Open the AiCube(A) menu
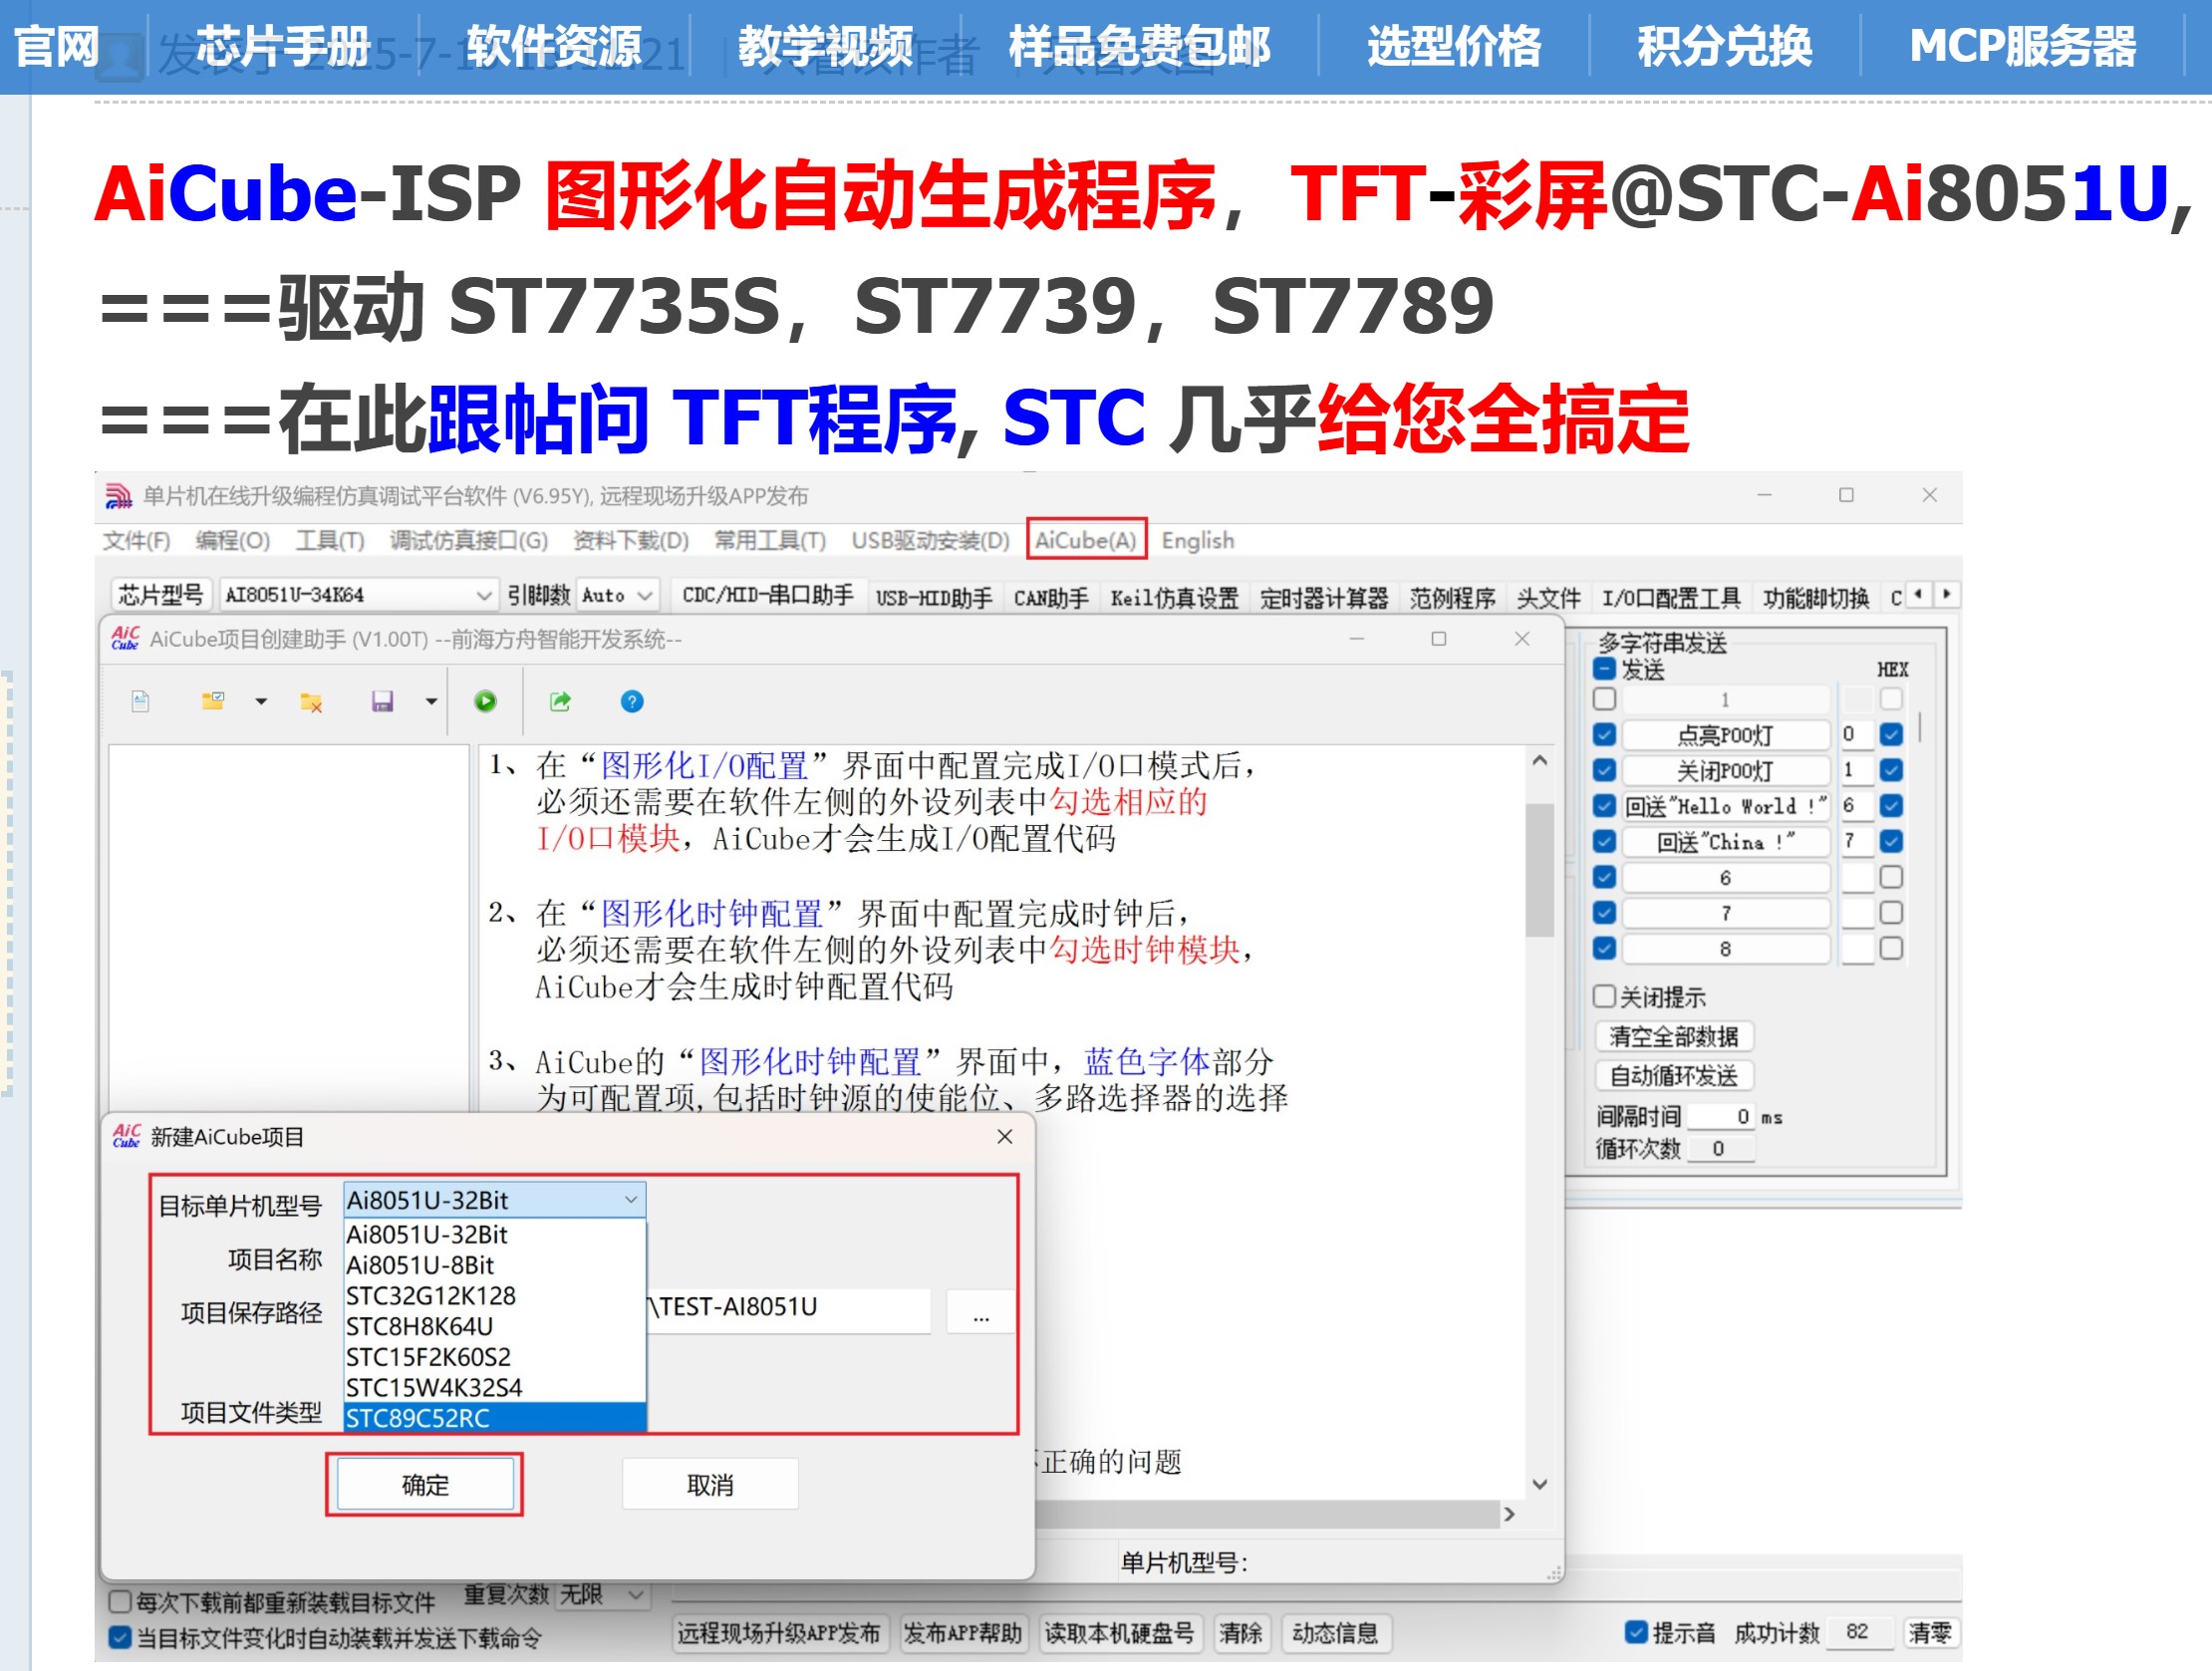The width and height of the screenshot is (2212, 1671). point(1086,541)
